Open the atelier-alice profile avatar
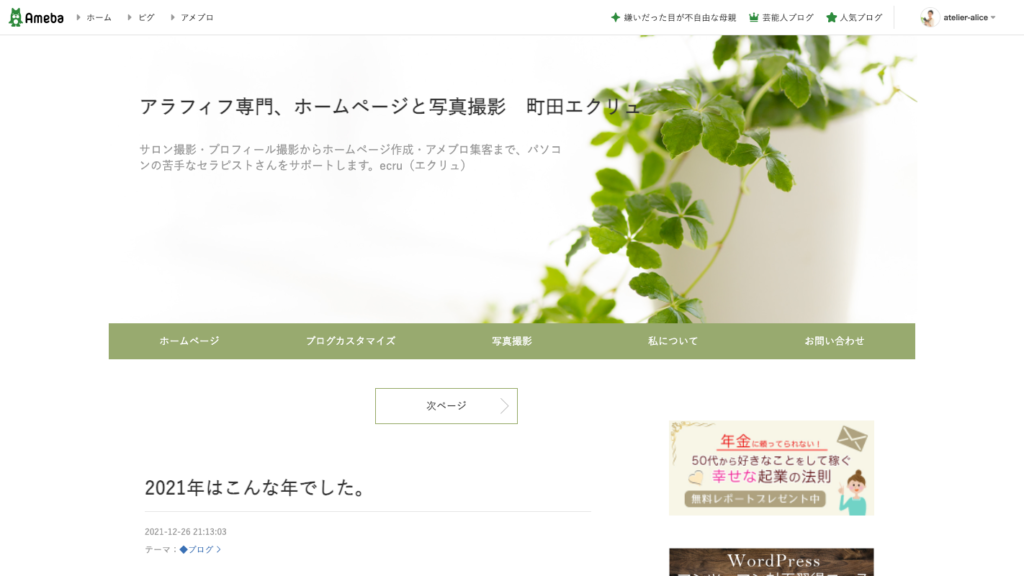The width and height of the screenshot is (1024, 576). (x=929, y=18)
